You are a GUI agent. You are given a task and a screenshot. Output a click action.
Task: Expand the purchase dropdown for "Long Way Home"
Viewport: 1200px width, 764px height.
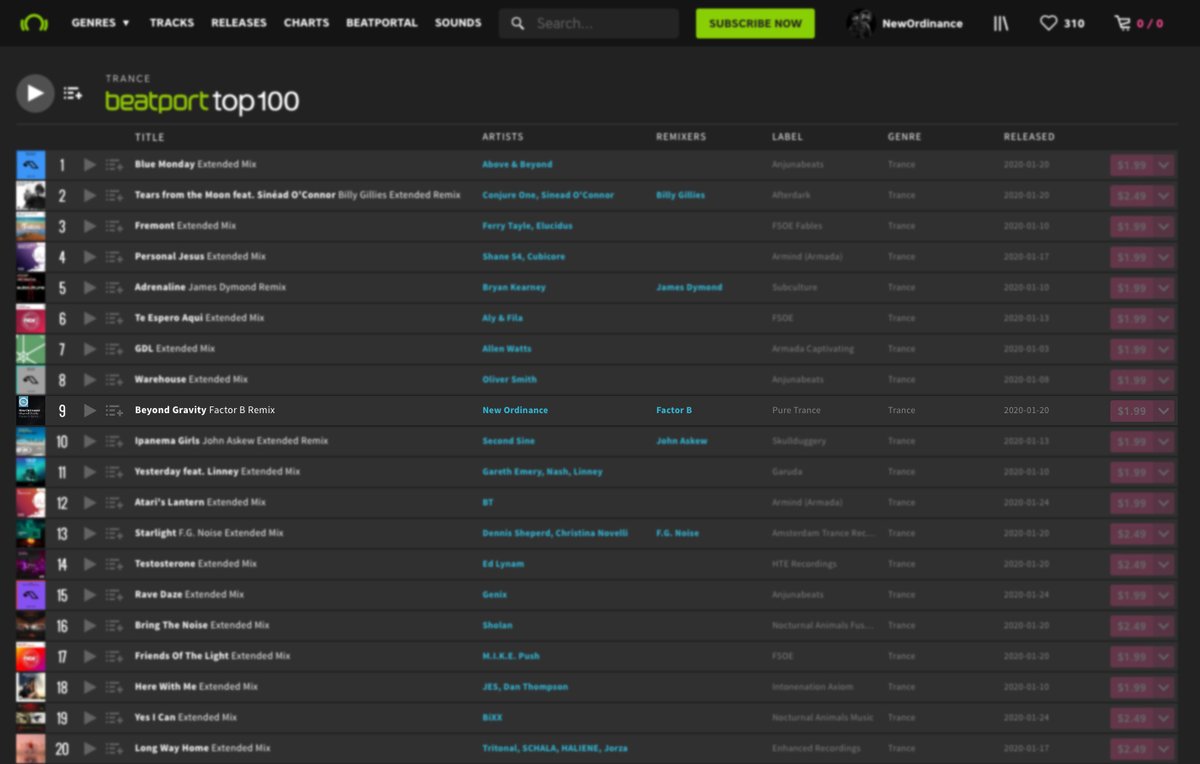1163,748
